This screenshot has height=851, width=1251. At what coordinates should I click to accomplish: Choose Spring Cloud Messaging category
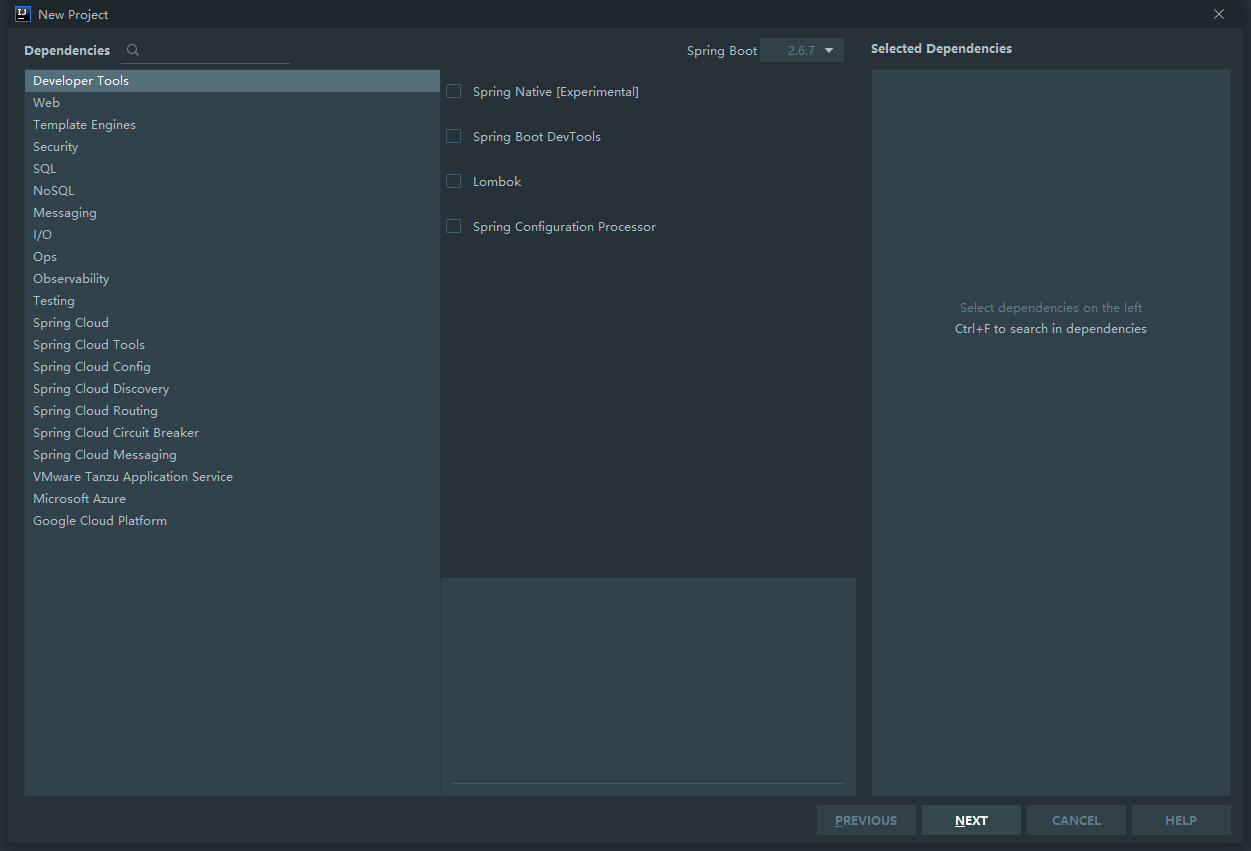coord(232,455)
